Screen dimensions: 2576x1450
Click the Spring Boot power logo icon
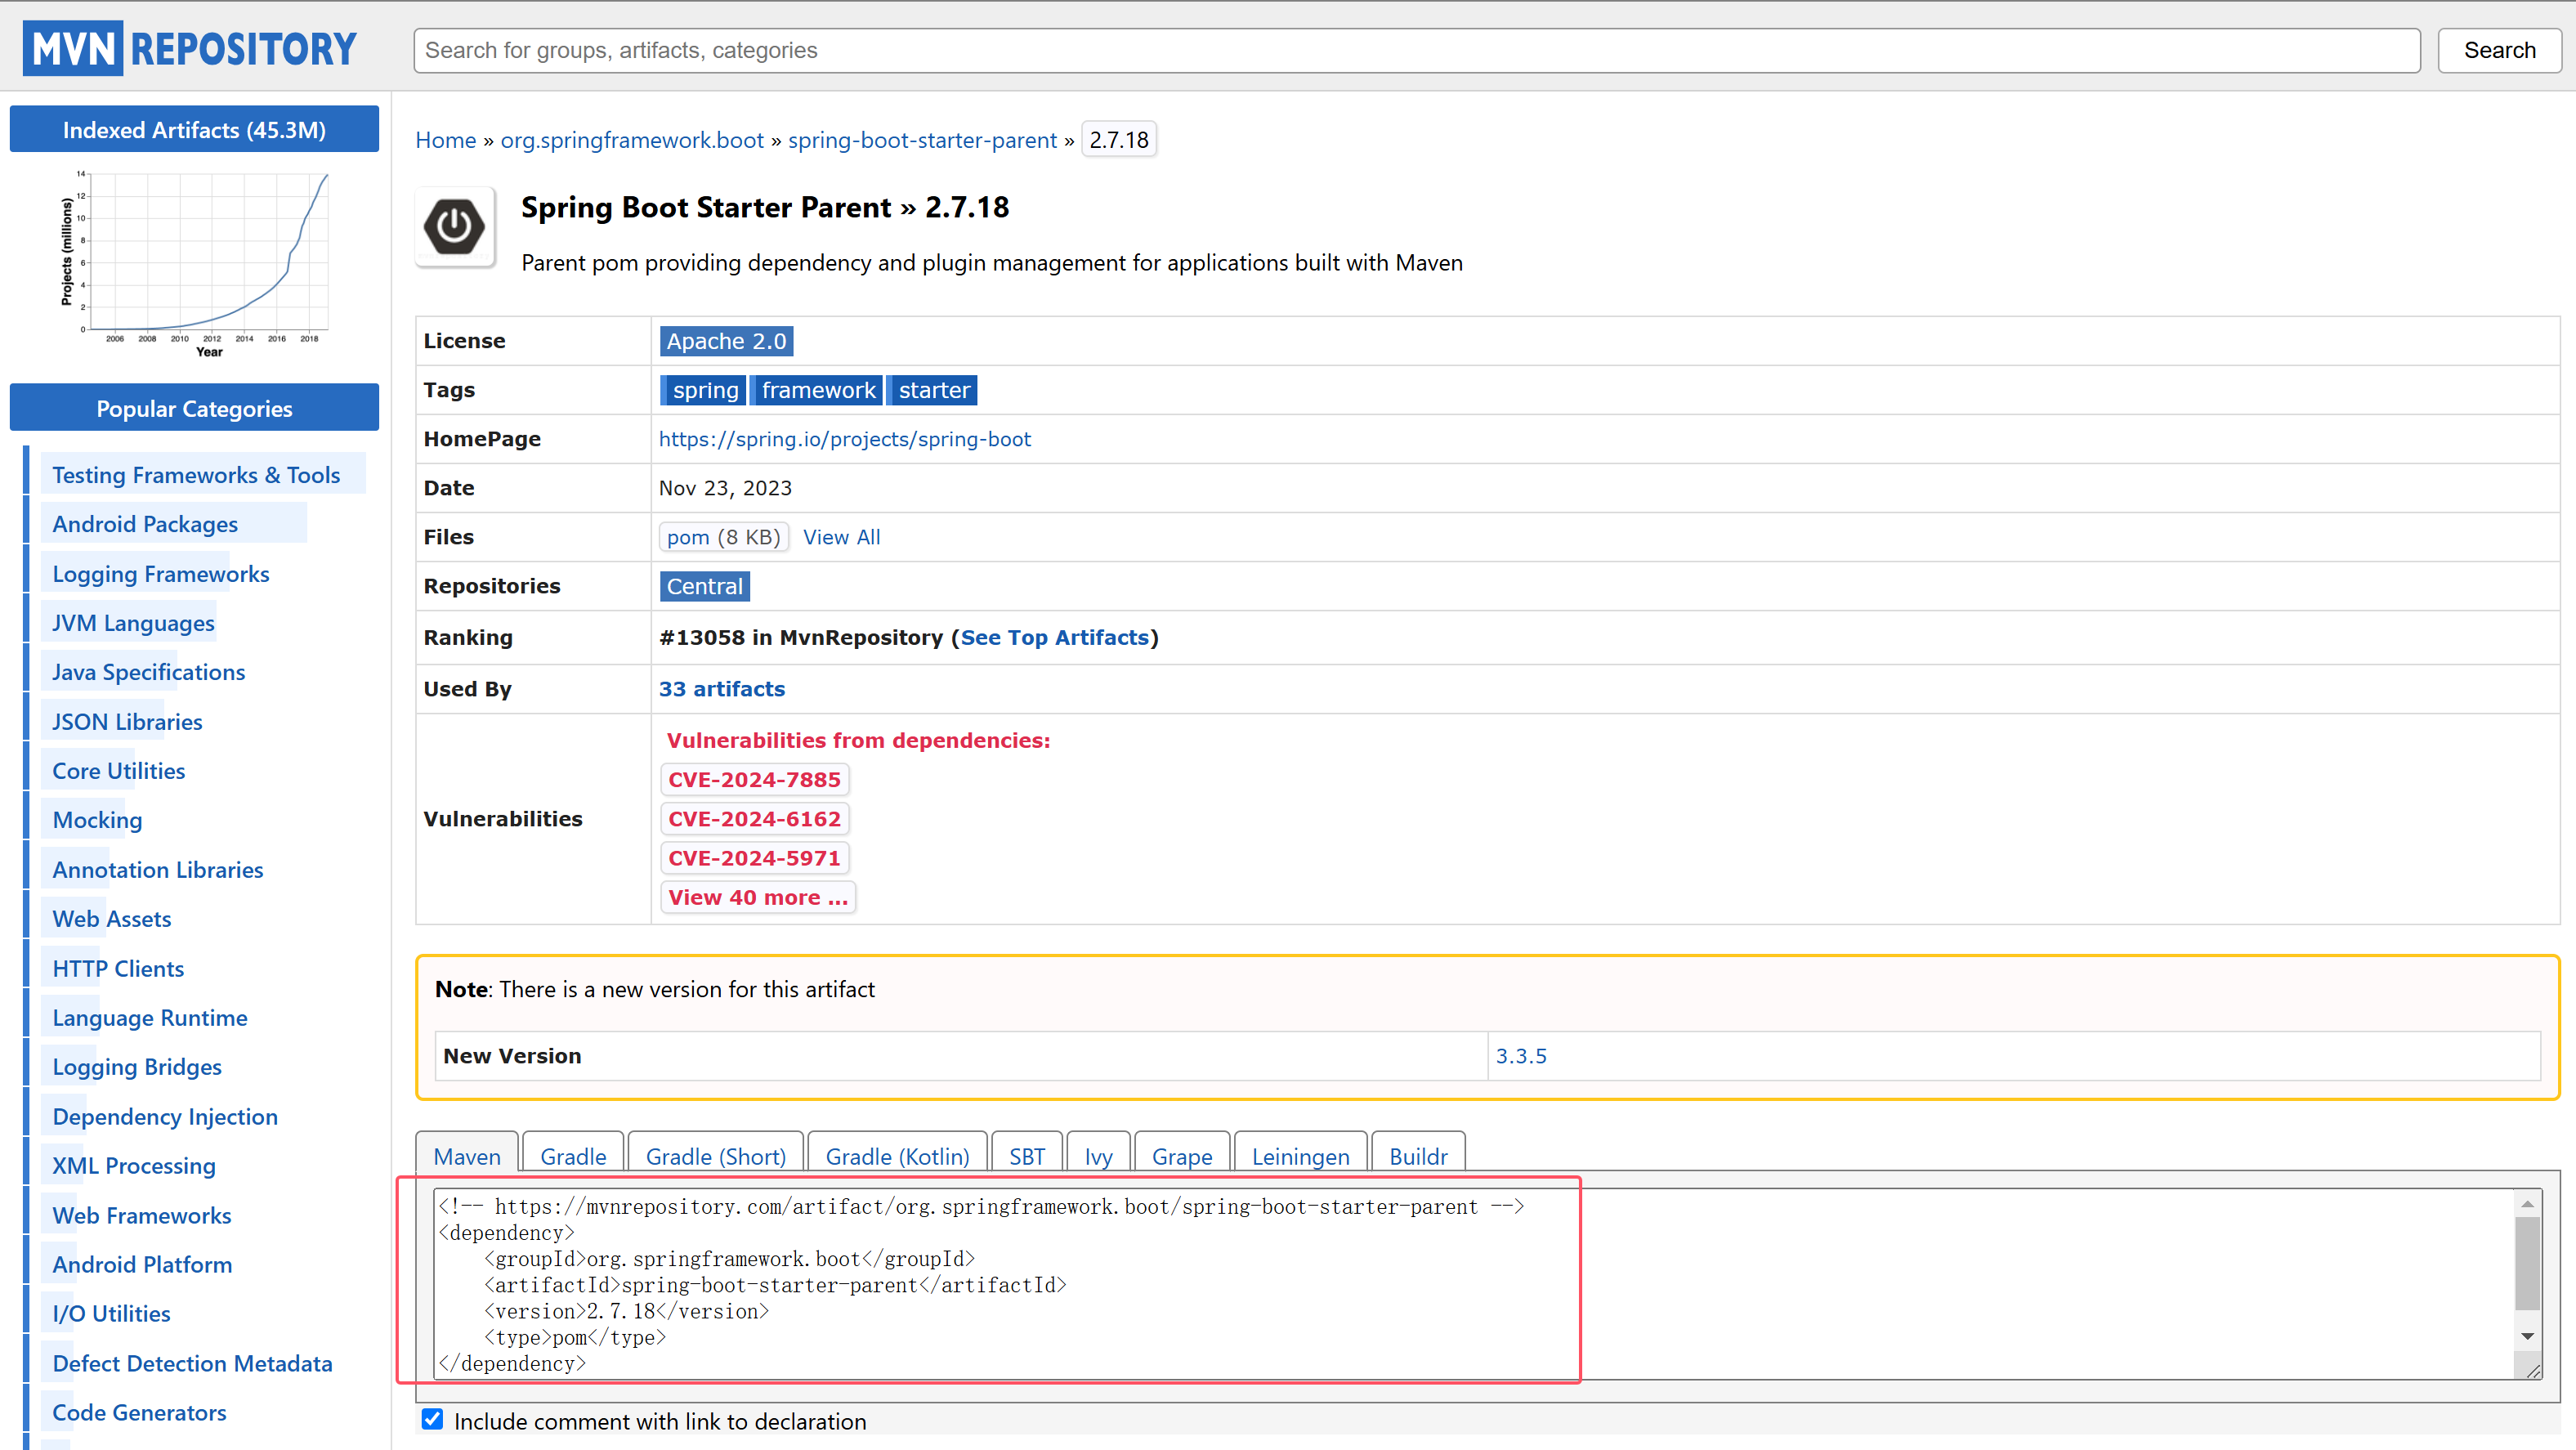click(454, 227)
